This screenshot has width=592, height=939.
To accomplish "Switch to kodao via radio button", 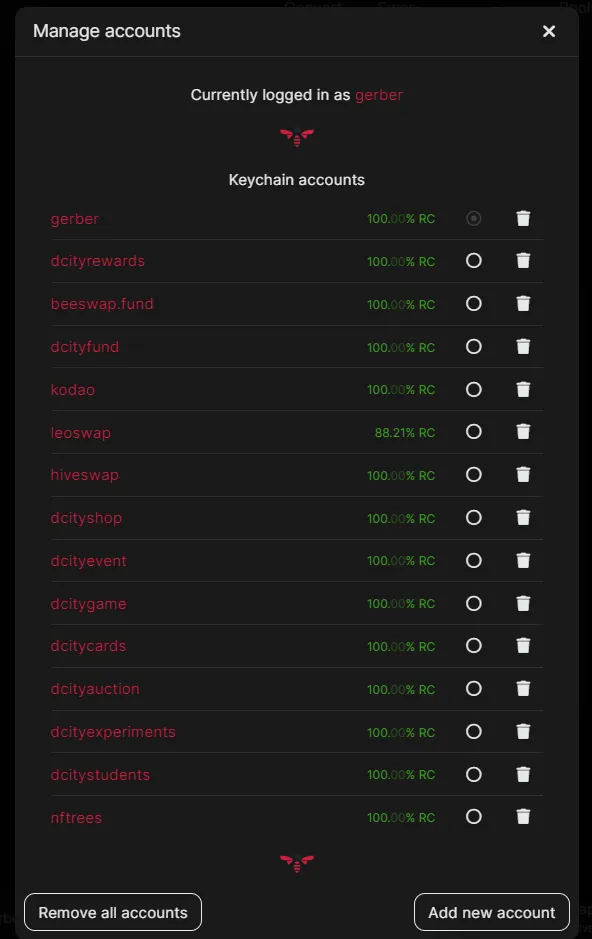I will point(473,390).
